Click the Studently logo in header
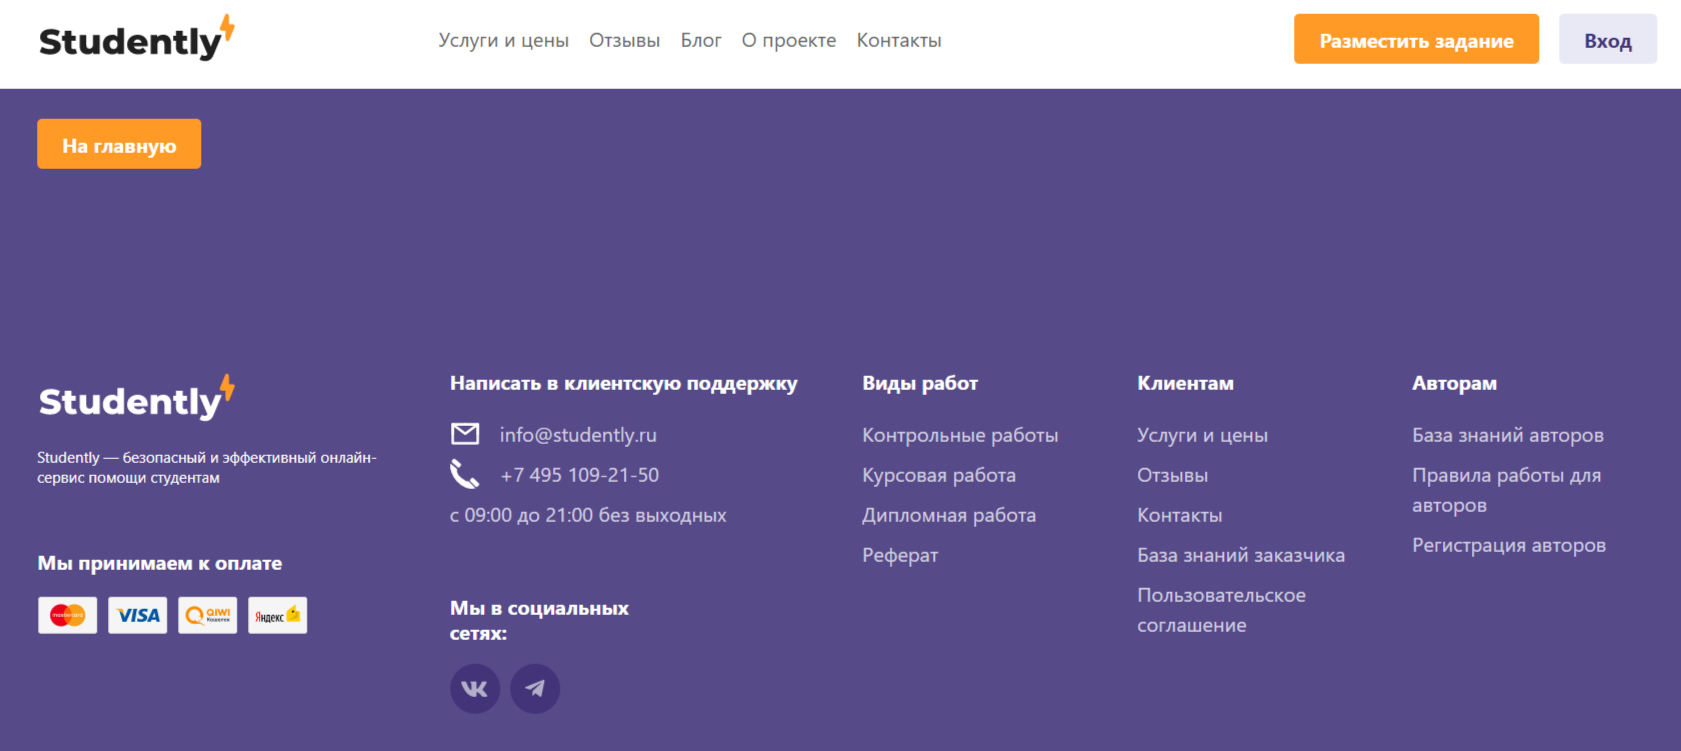Viewport: 1681px width, 751px height. tap(136, 40)
